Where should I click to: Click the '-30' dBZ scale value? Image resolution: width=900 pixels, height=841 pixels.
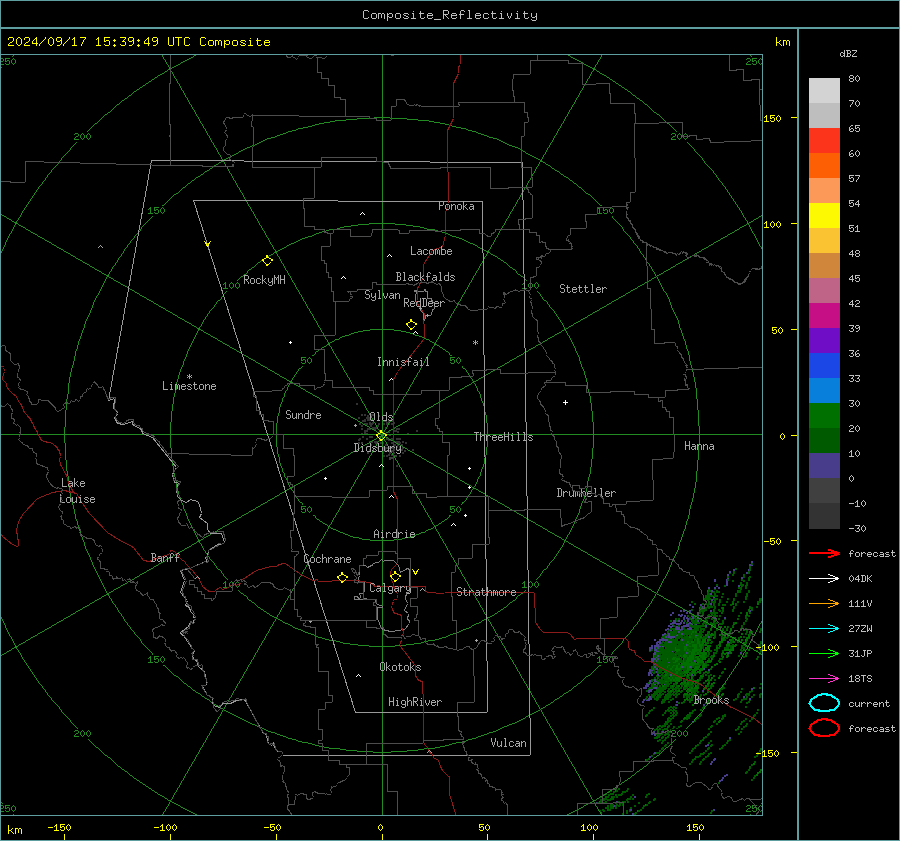pyautogui.click(x=858, y=528)
